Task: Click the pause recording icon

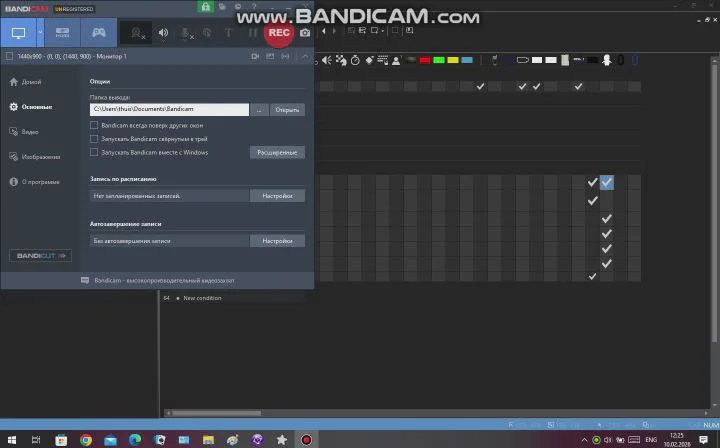Action: 253,33
